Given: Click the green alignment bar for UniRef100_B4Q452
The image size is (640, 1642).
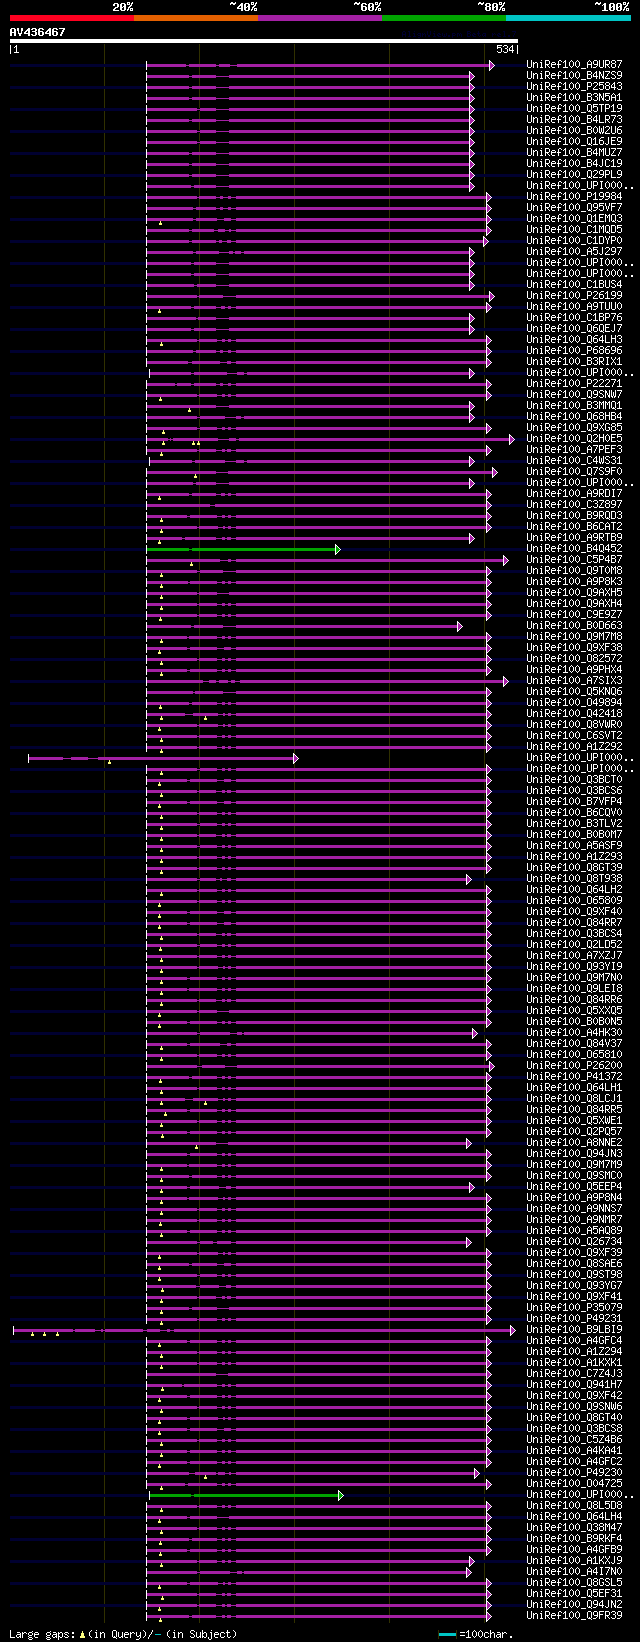Looking at the screenshot, I should pos(241,549).
